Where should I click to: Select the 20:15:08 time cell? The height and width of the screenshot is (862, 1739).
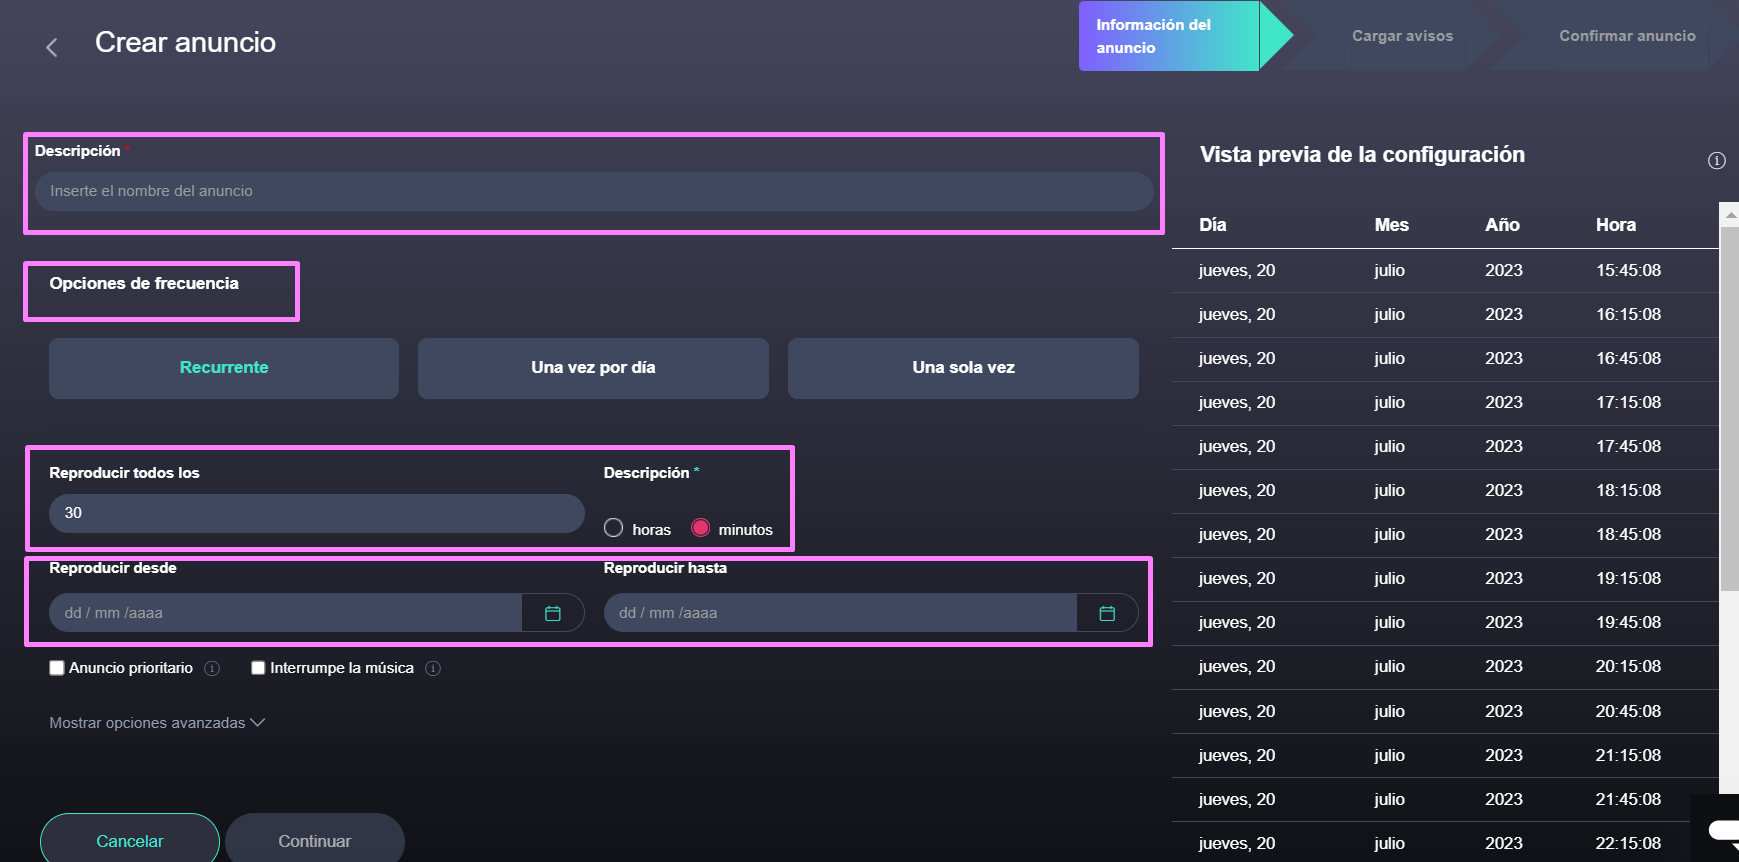[1628, 666]
